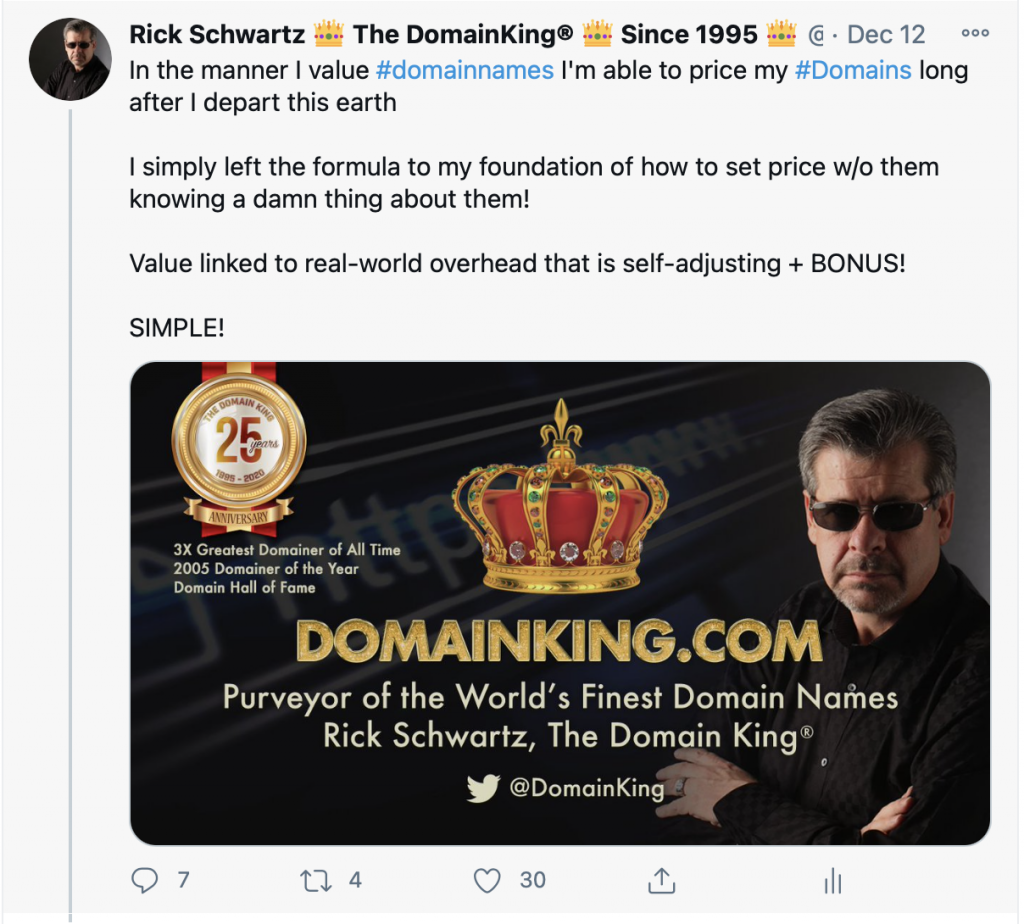Open the DomainKing.com banner image
This screenshot has width=1024, height=924.
pos(560,603)
